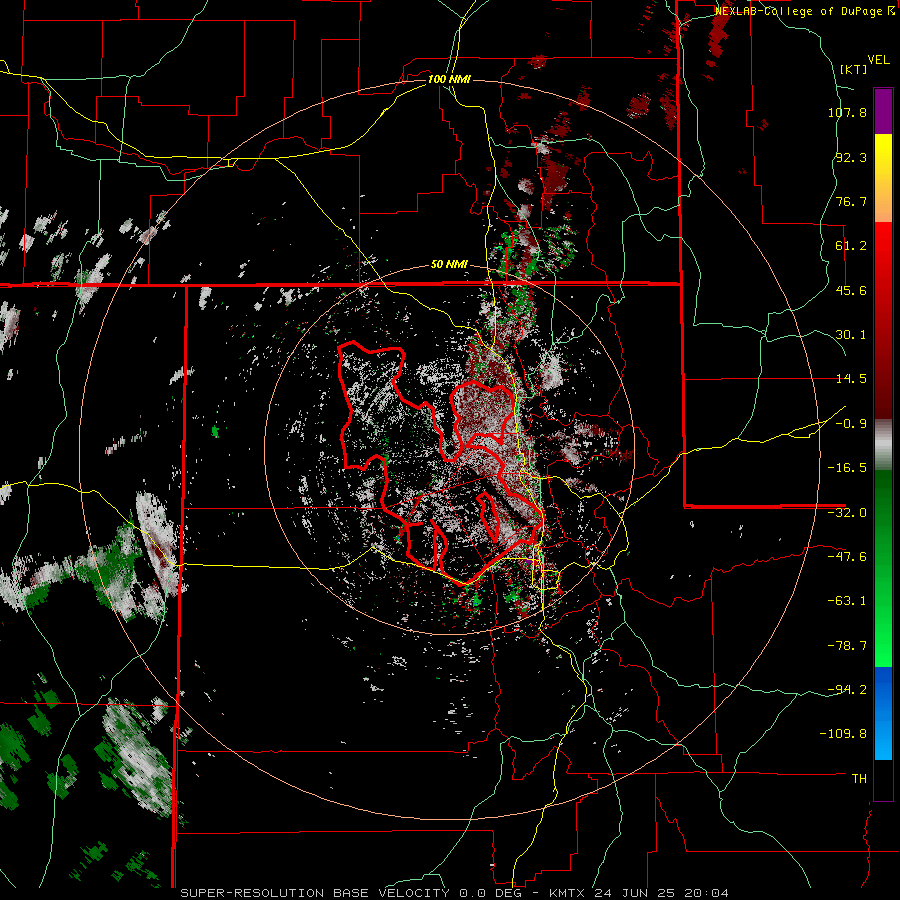The image size is (900, 900).
Task: Click the "[KT]" units label
Action: point(854,69)
